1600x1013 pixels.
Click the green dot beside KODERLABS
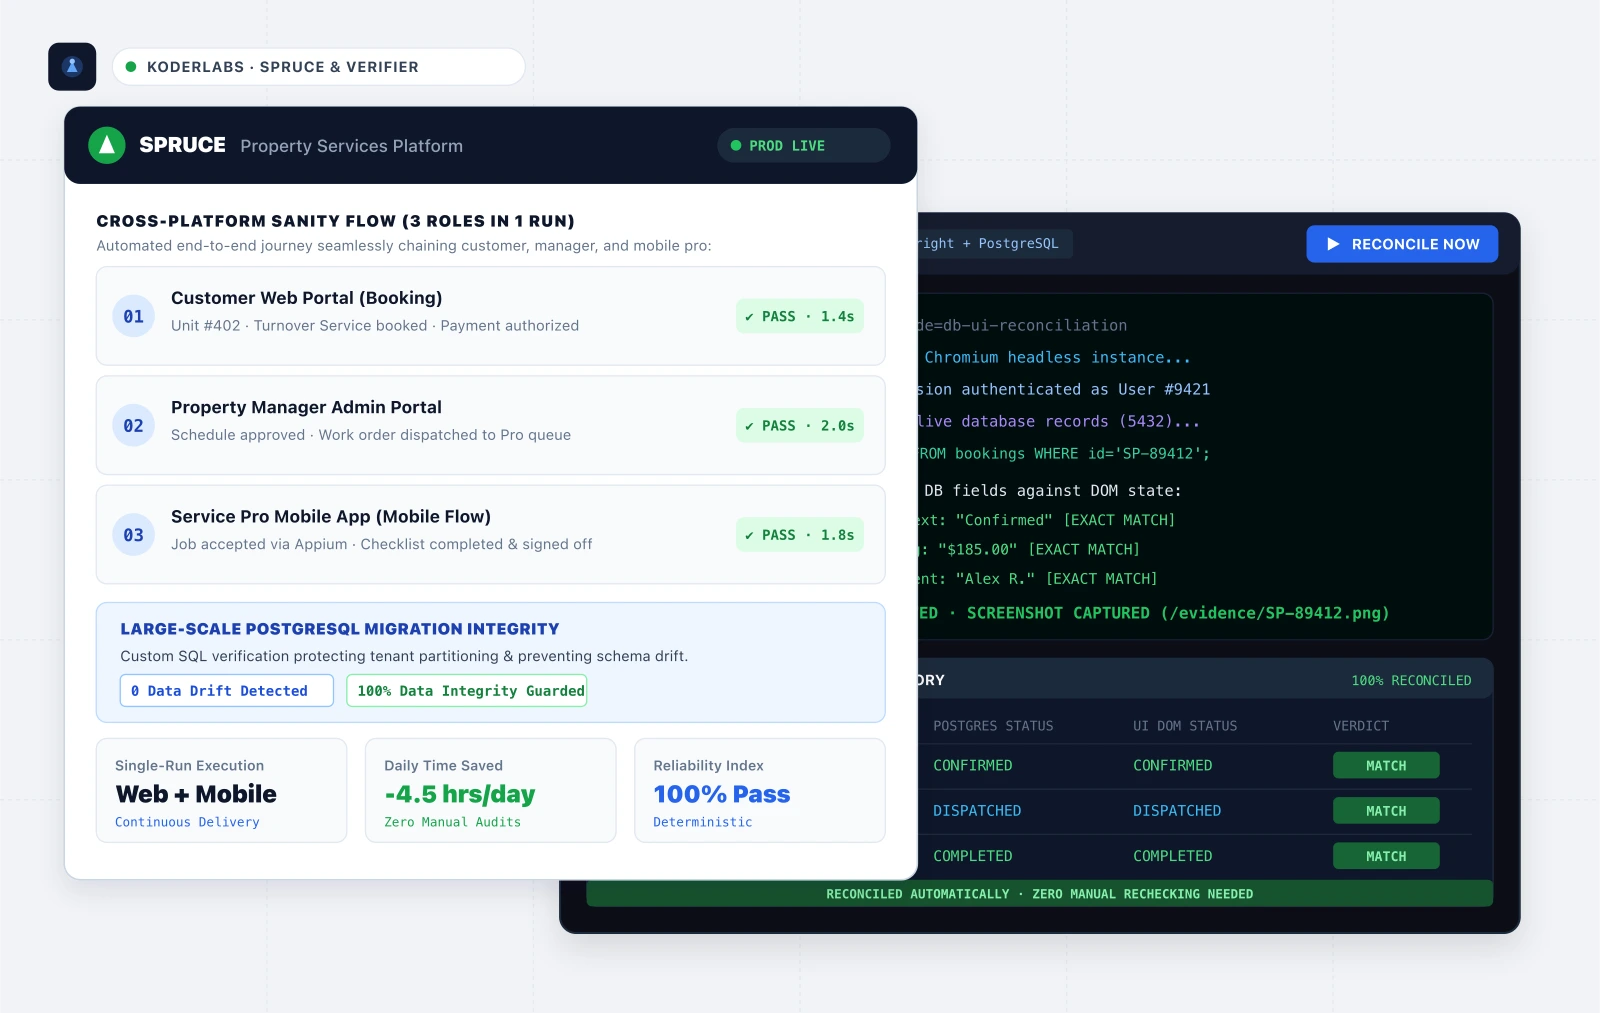(x=131, y=67)
